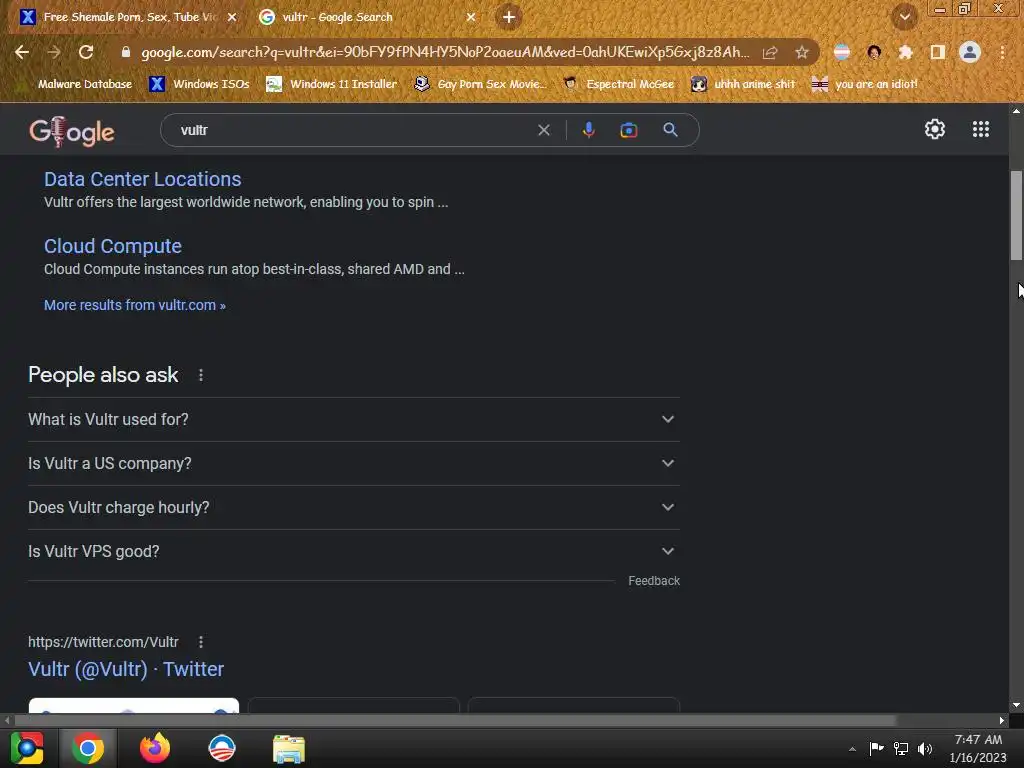
Task: Select the vultr - Google Search tab
Action: coord(368,17)
